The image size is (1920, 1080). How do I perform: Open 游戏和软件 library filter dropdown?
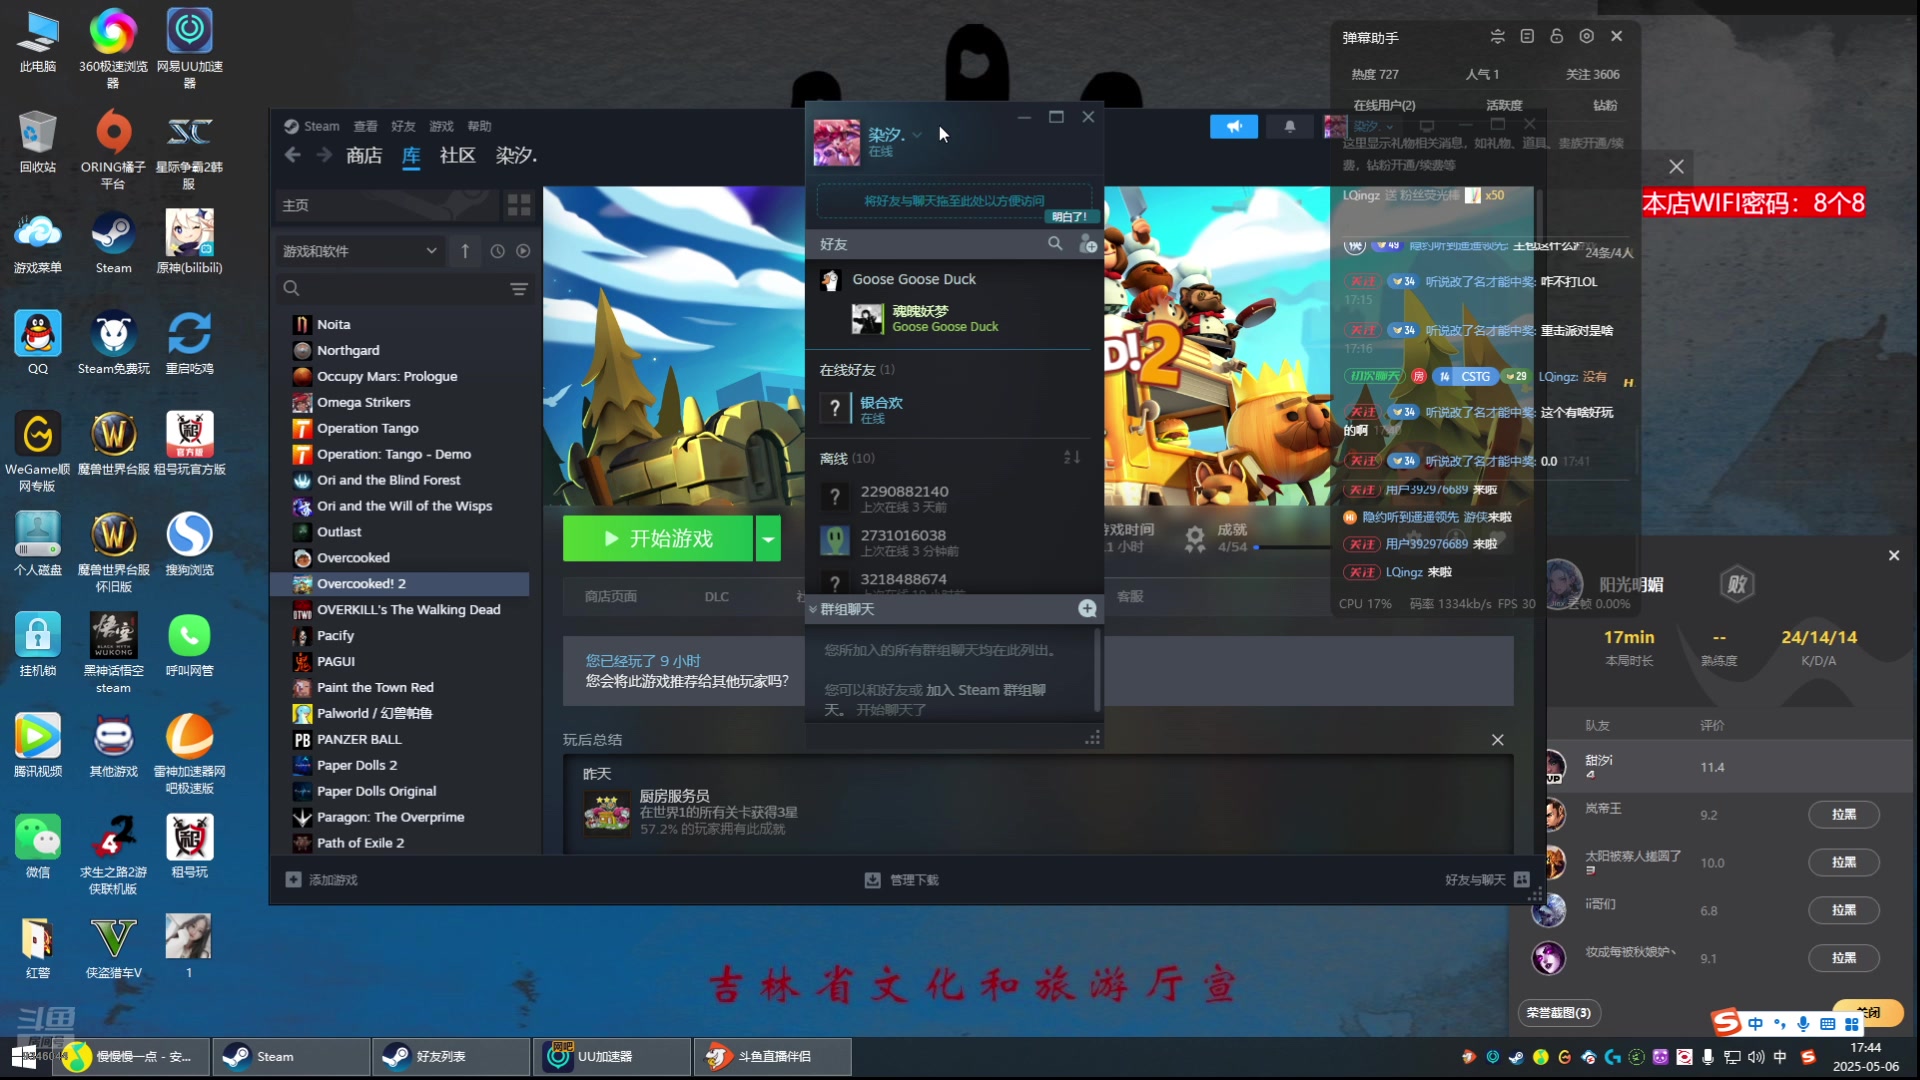tap(360, 251)
